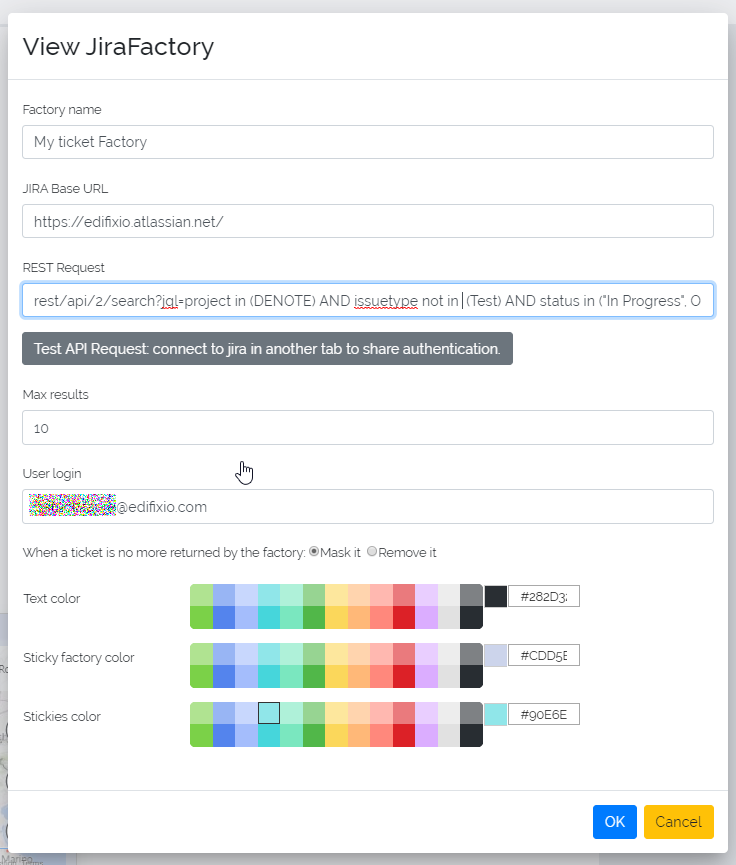Viewport: 736px width, 865px height.
Task: Click the Sticky factory color hex field
Action: point(543,655)
